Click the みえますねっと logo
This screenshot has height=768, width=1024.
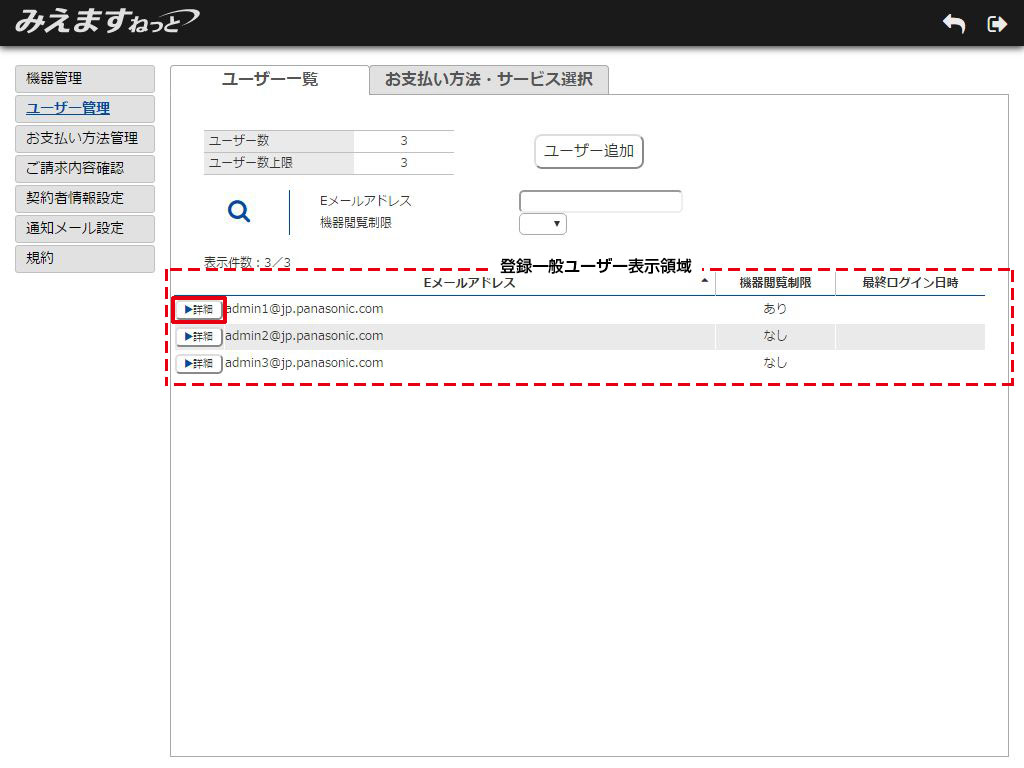point(106,21)
